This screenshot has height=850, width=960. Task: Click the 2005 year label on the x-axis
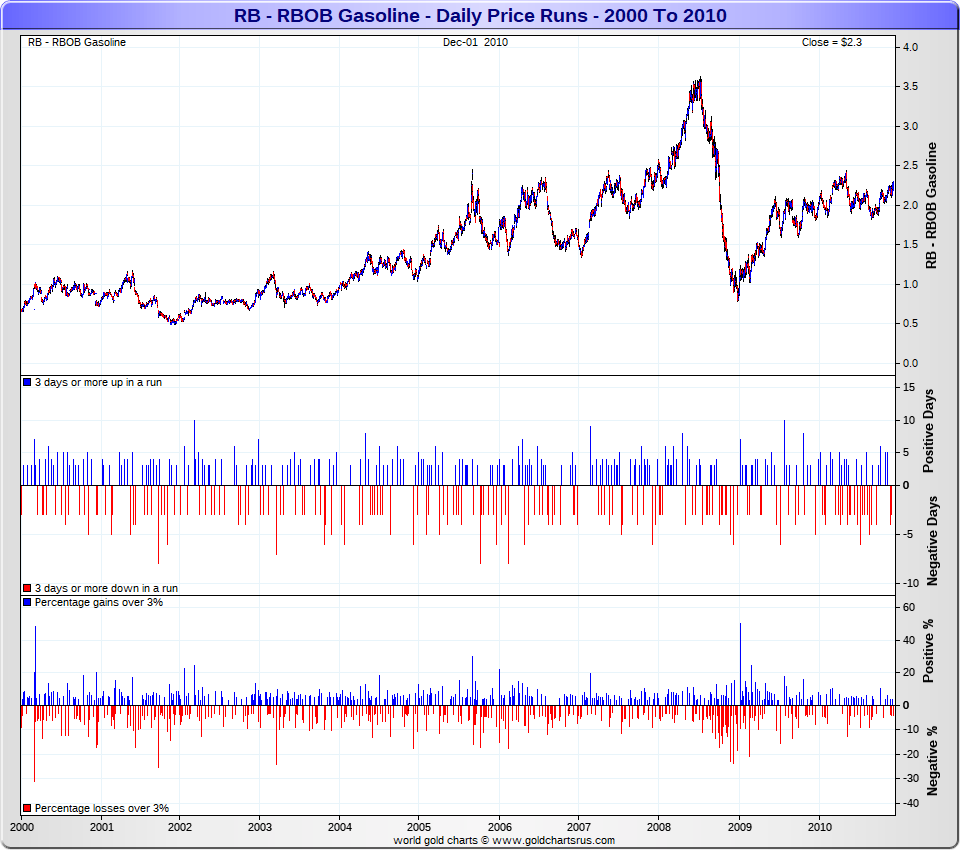(x=419, y=827)
